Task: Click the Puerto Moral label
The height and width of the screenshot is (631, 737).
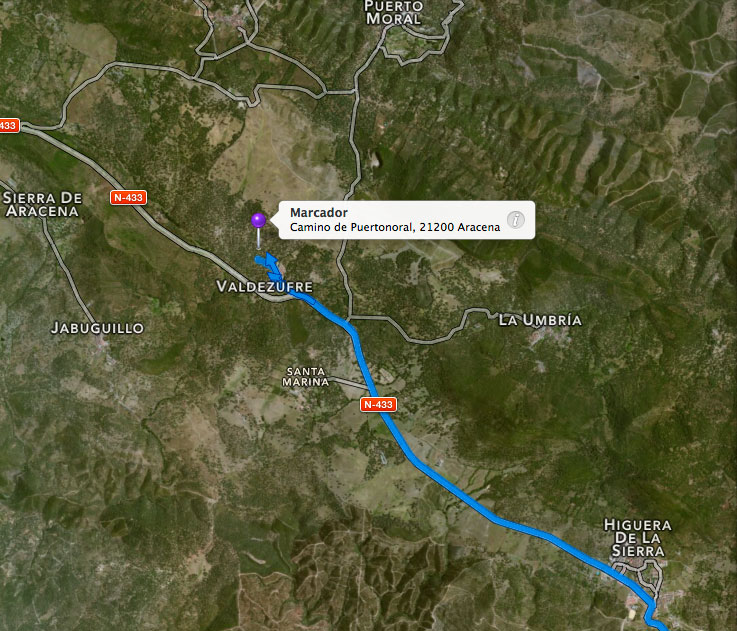Action: 393,13
